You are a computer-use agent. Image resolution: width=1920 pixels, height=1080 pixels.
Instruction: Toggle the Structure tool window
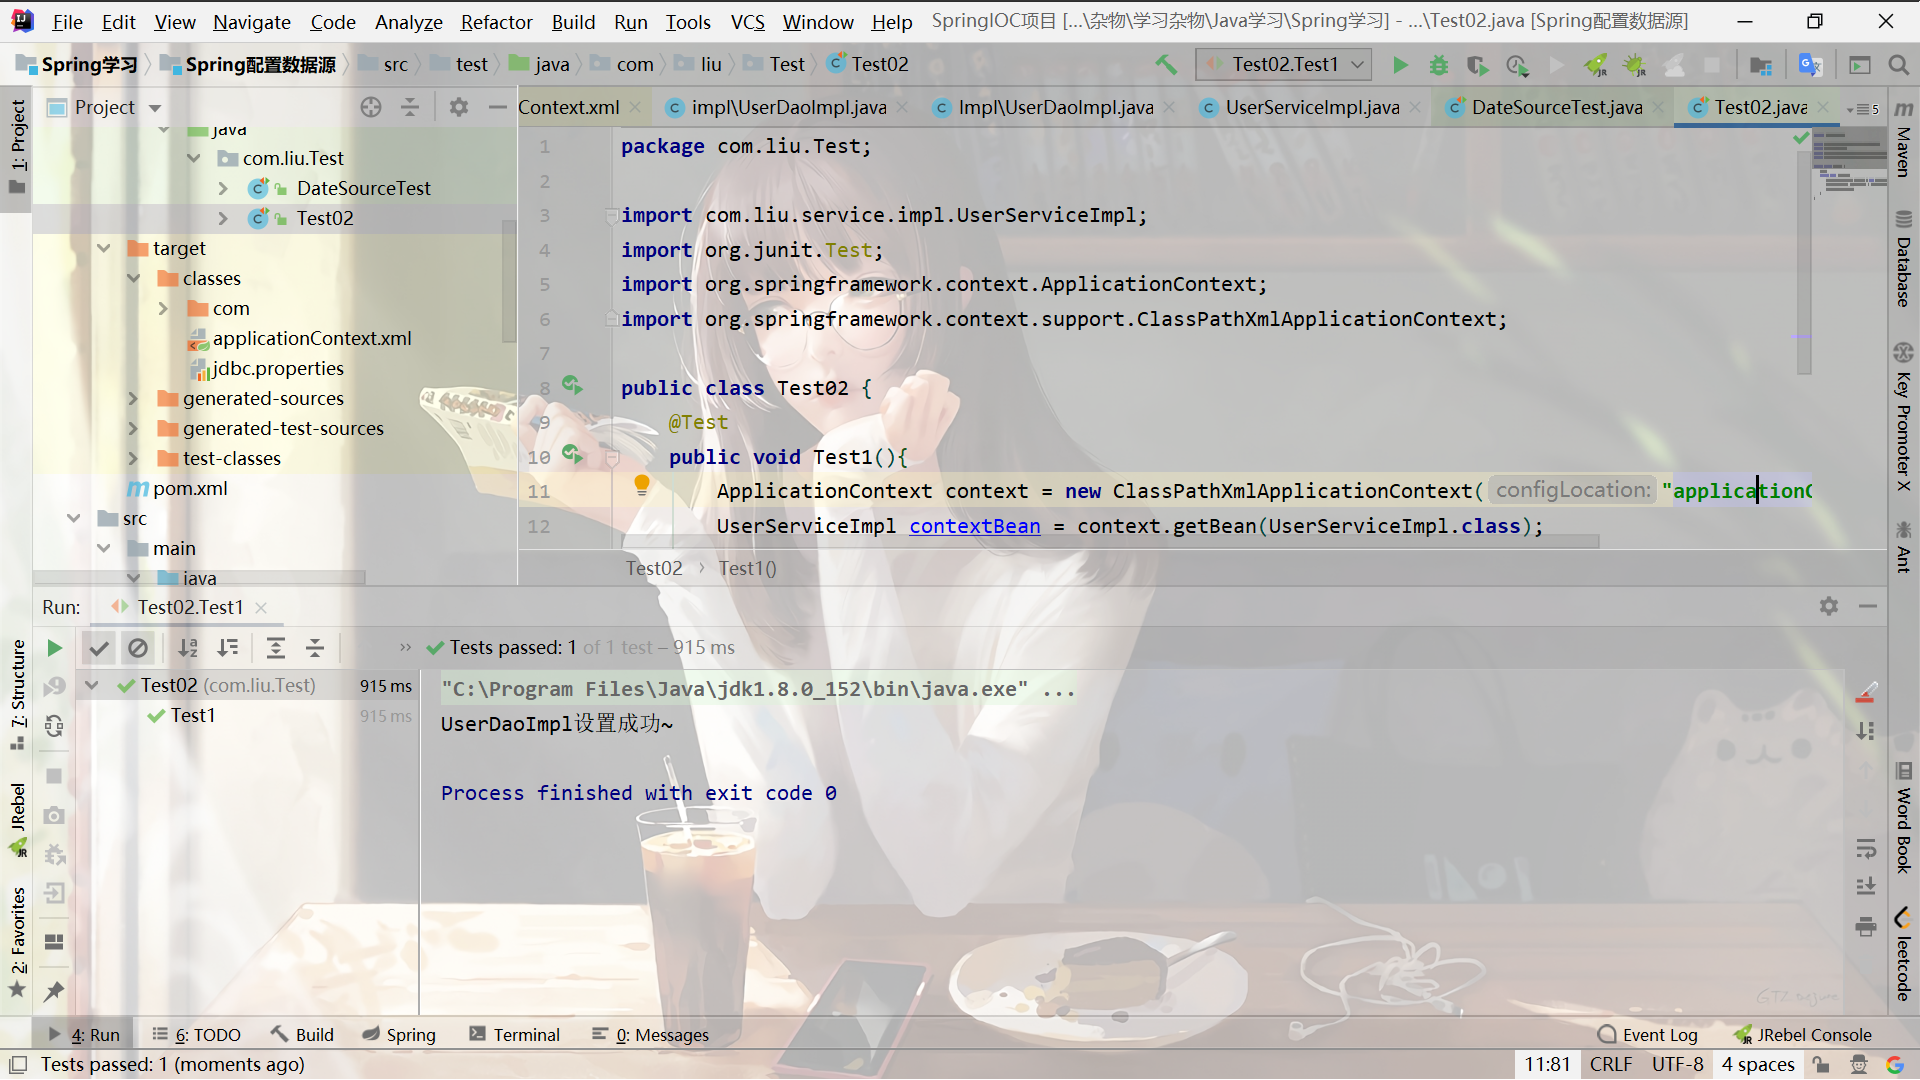[x=18, y=695]
